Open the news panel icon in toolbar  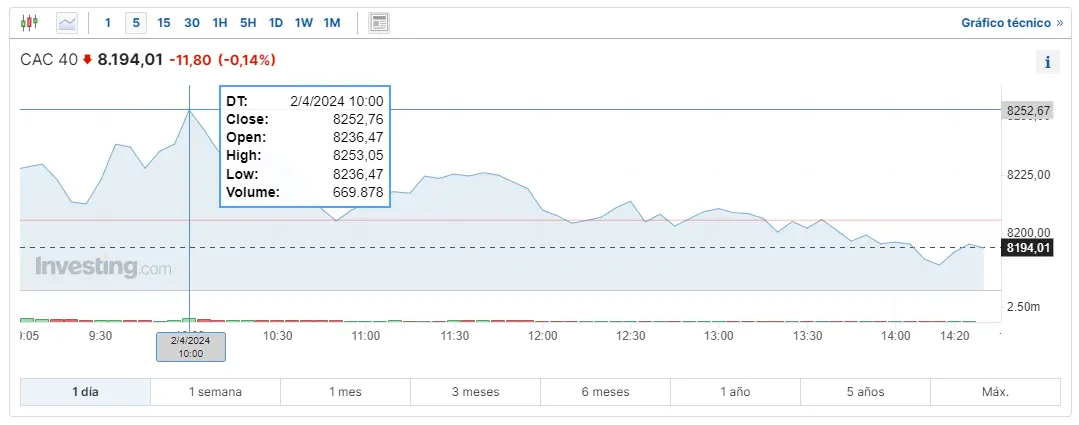[379, 22]
